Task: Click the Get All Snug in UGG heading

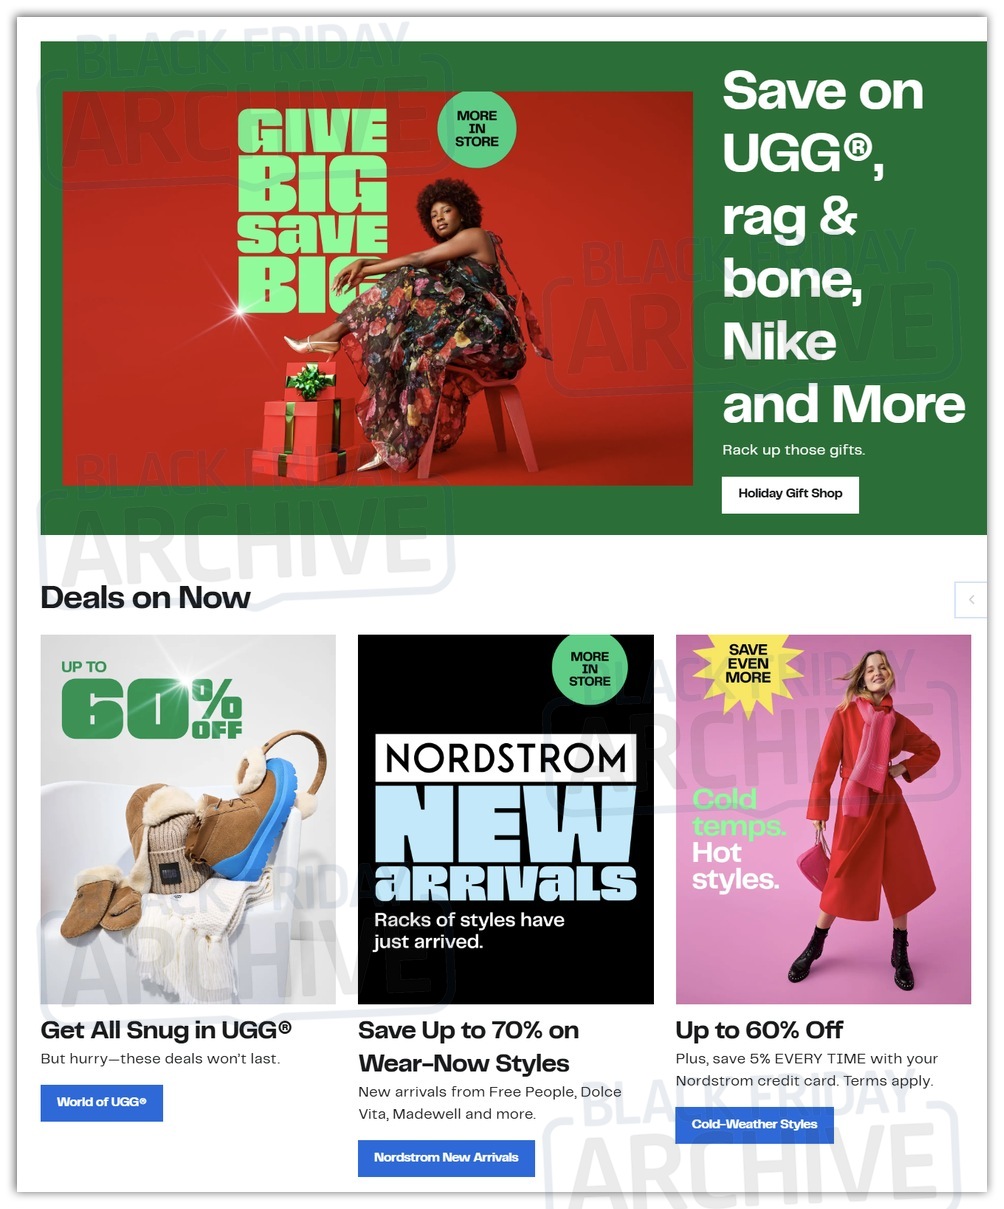Action: coord(166,1030)
